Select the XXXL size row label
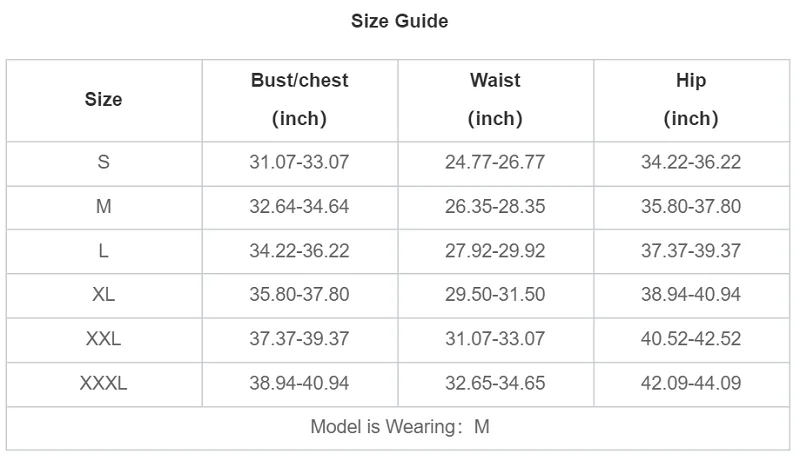Screen dimensions: 800x468 (104, 383)
